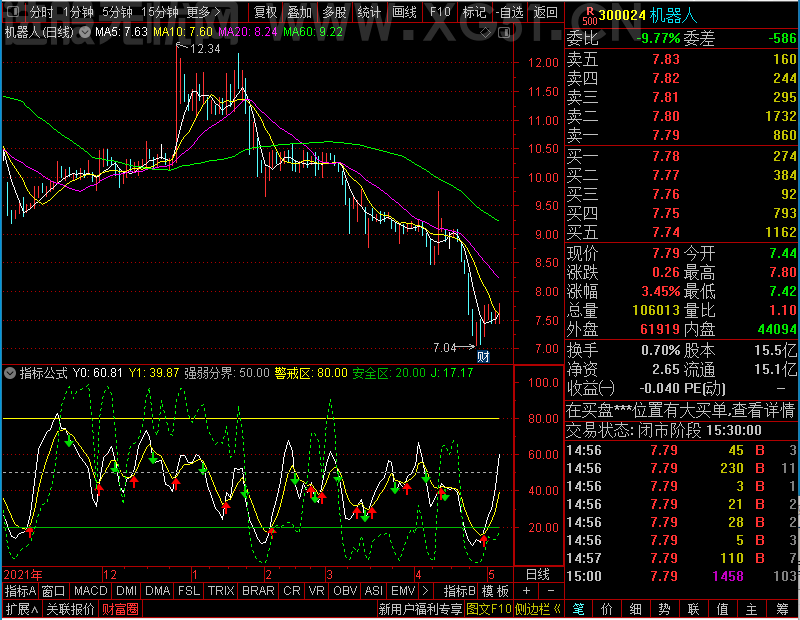The image size is (800, 620).
Task: Click the minus zoom button beside 模板
Action: pyautogui.click(x=551, y=591)
